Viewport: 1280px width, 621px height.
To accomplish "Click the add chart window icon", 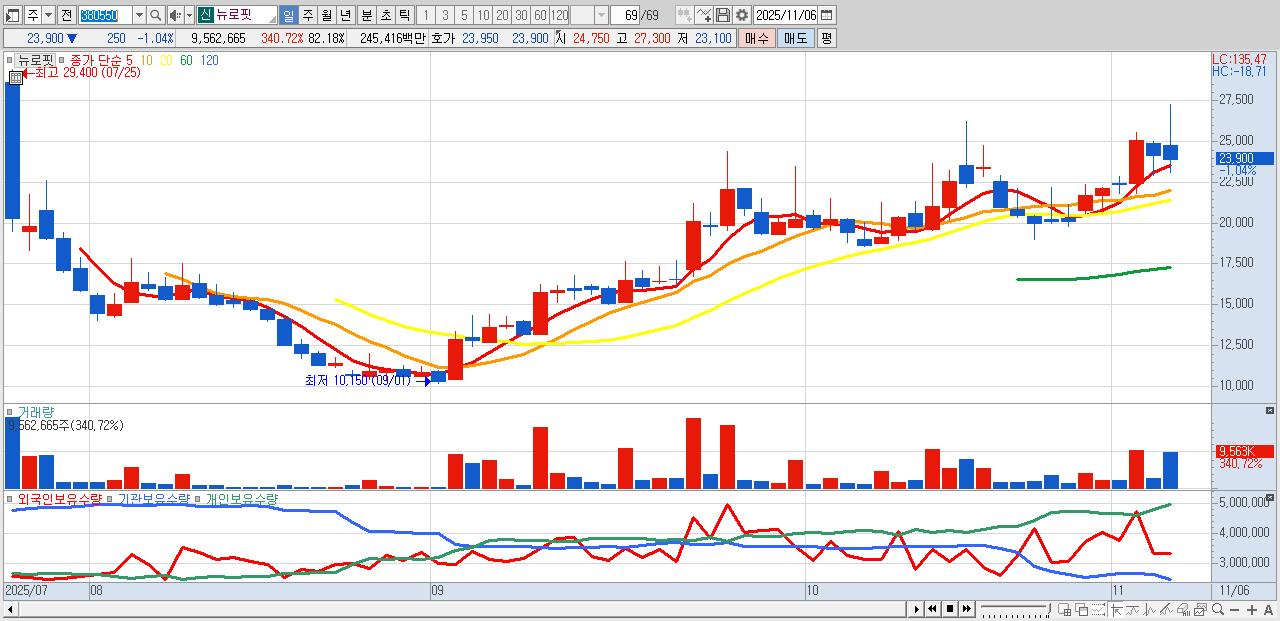I will click(x=1064, y=609).
